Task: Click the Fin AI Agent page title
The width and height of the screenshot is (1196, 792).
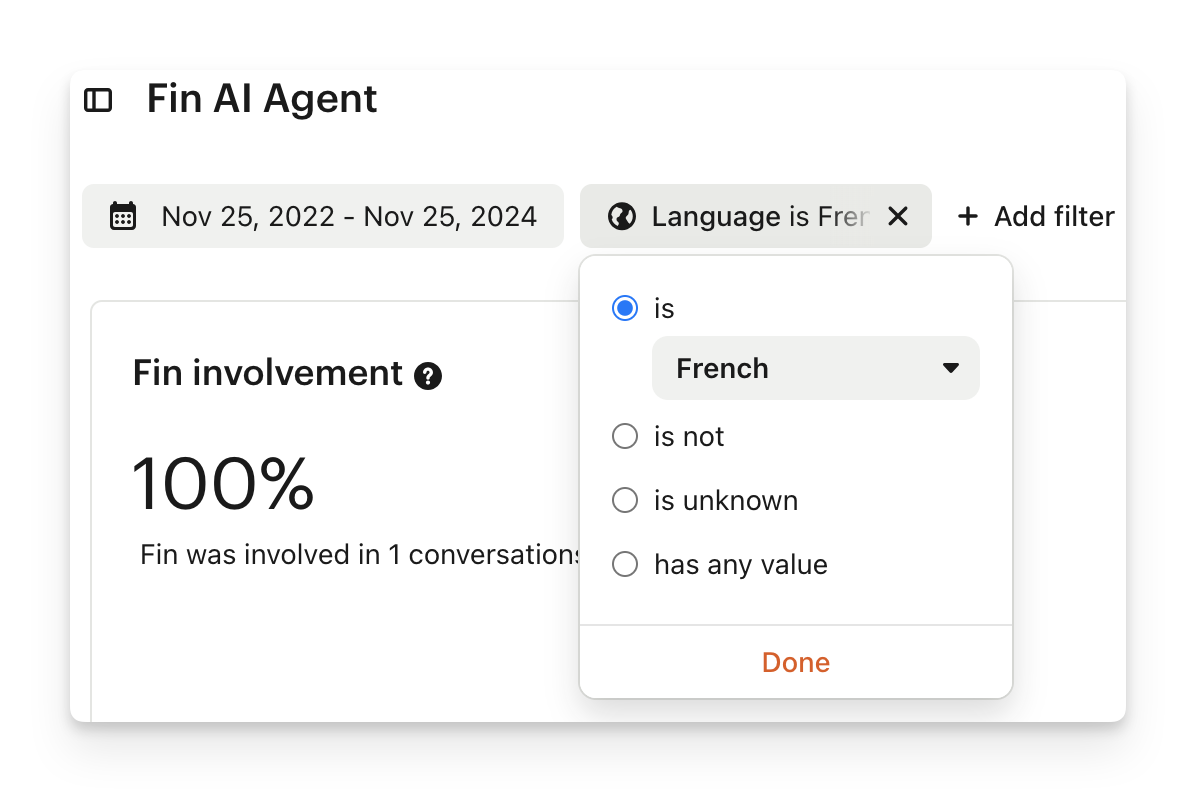Action: click(x=262, y=99)
